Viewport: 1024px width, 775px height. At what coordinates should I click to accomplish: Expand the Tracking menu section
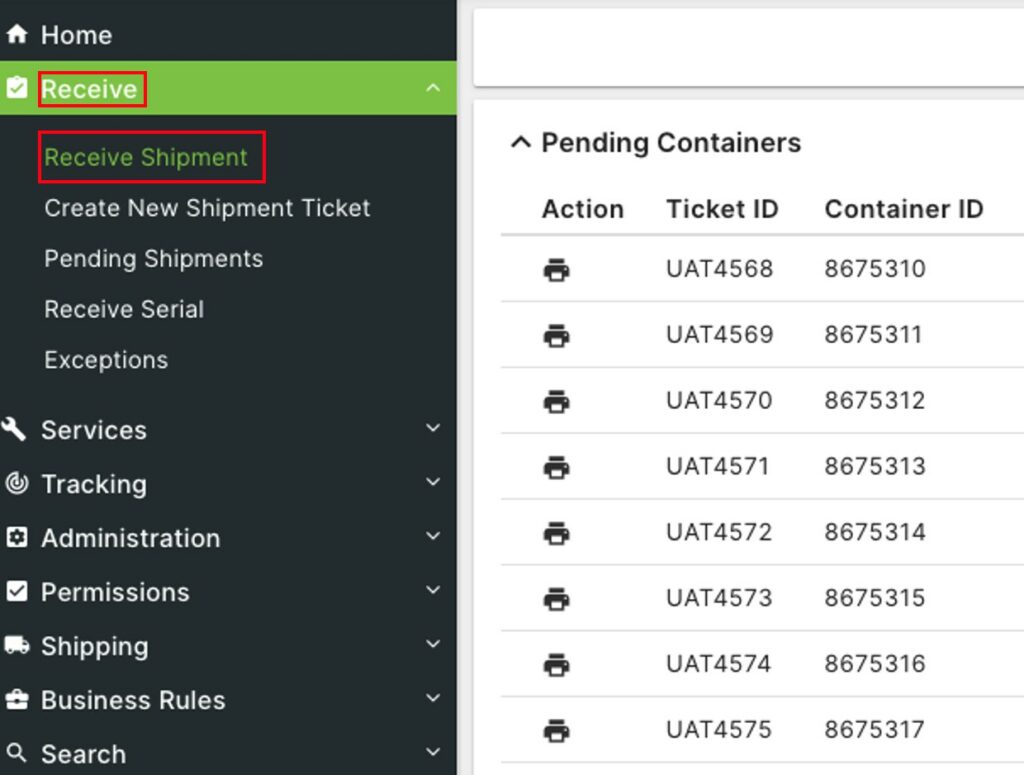[x=433, y=483]
